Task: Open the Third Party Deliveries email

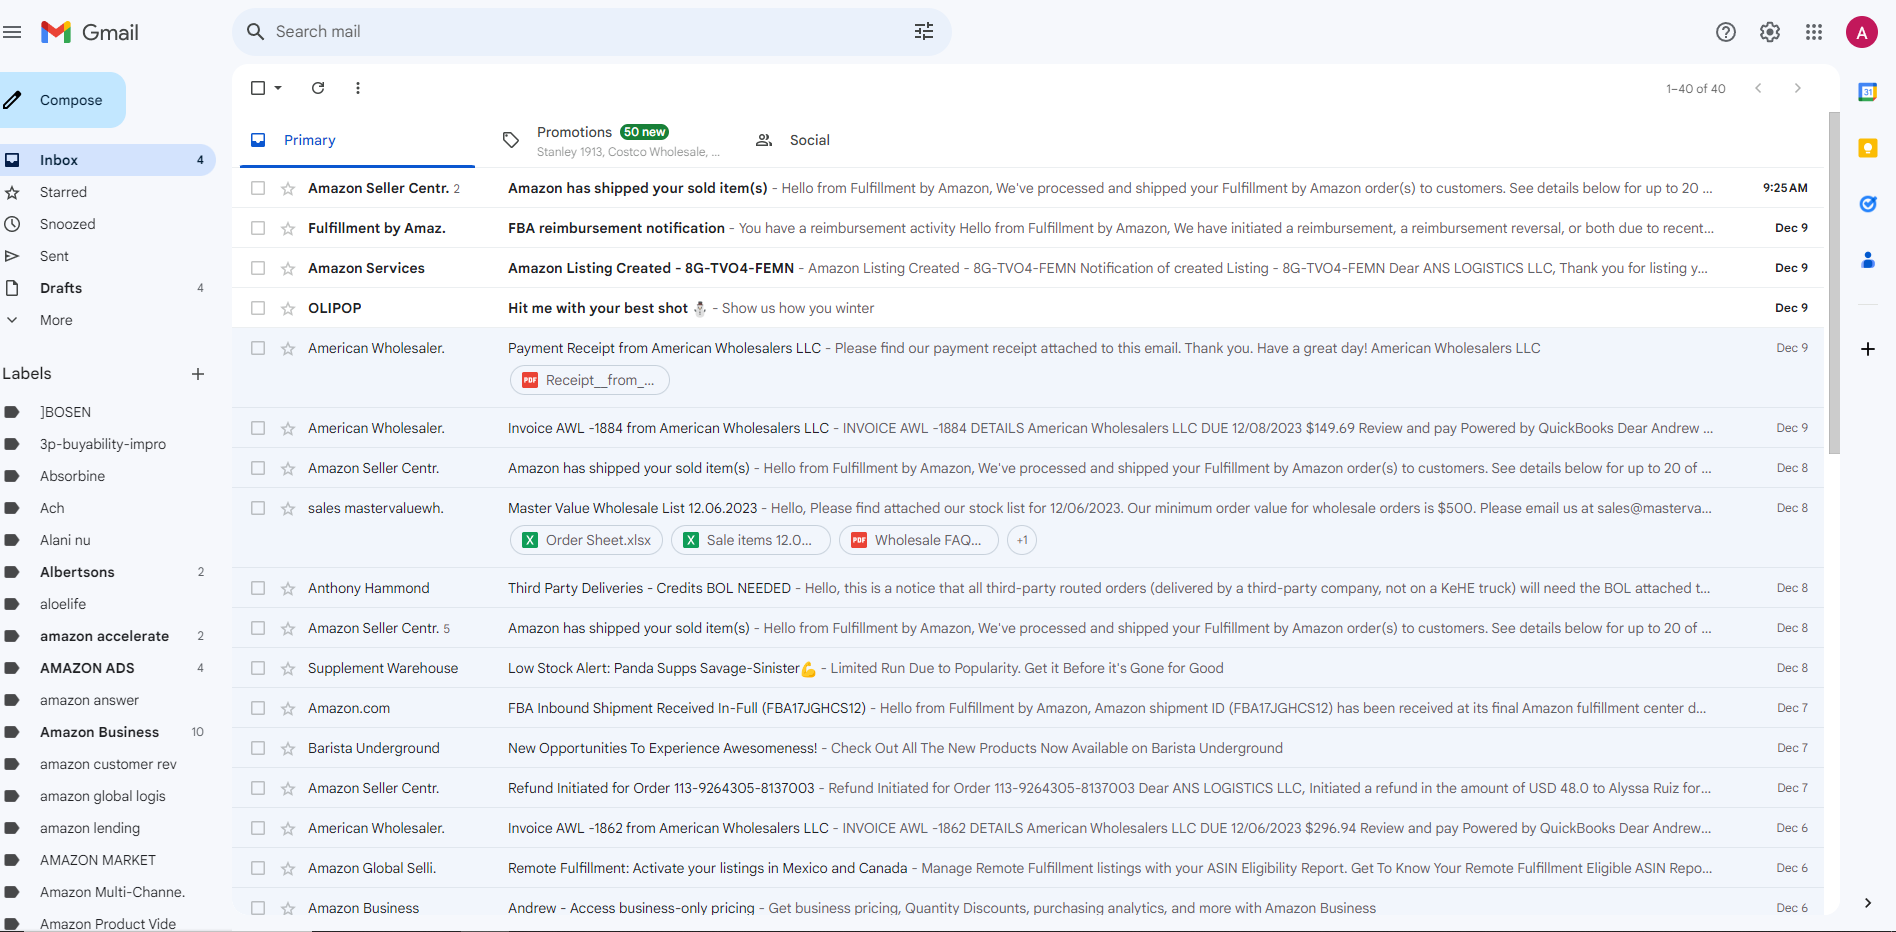Action: pos(1028,588)
